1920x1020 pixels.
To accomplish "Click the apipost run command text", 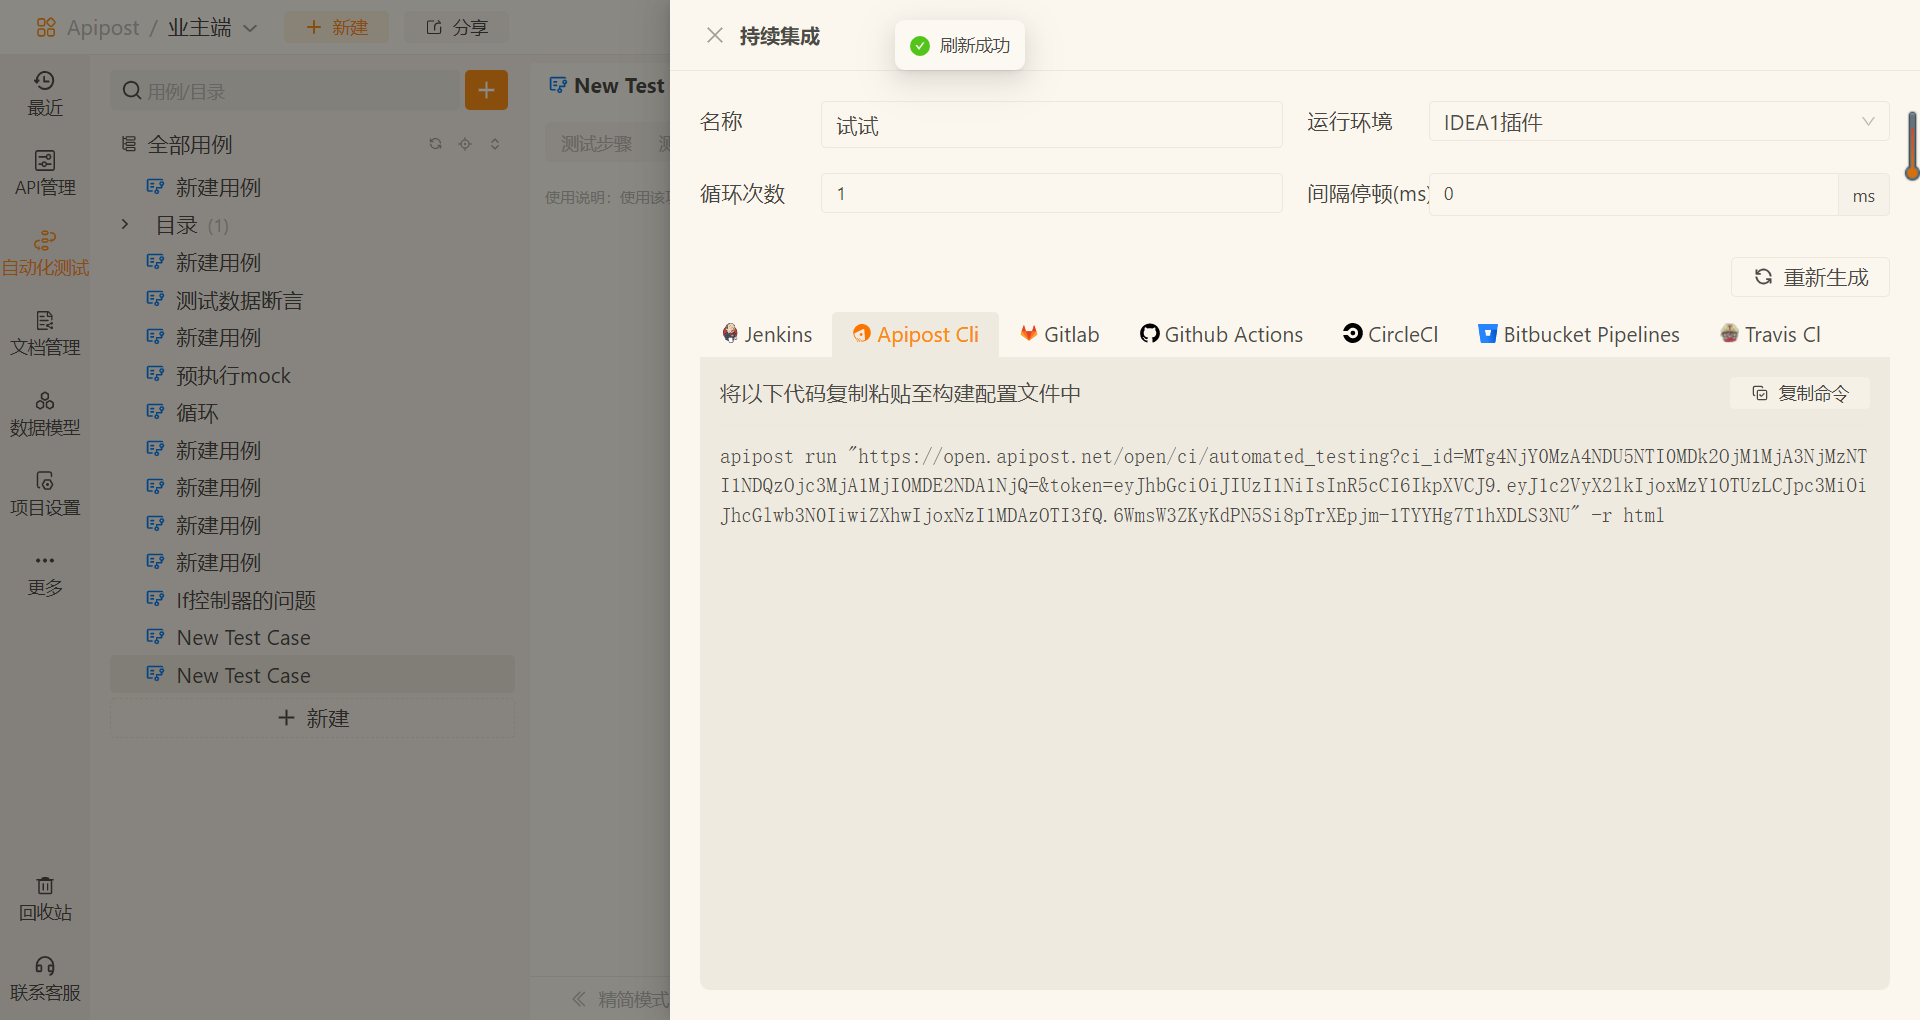I will pos(1293,486).
